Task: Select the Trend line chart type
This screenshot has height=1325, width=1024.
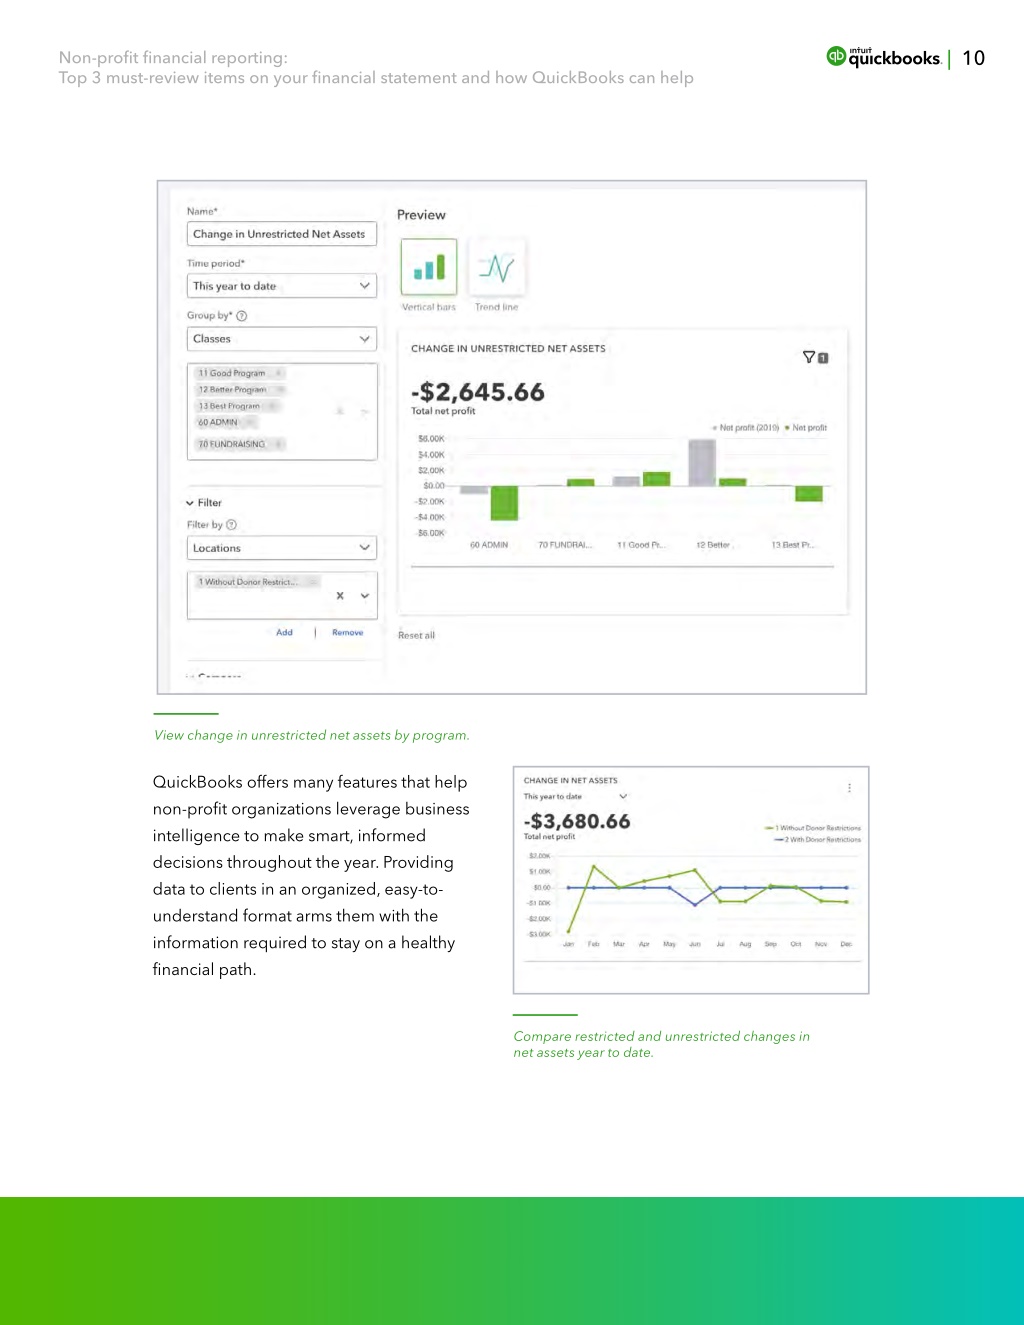Action: click(x=497, y=267)
